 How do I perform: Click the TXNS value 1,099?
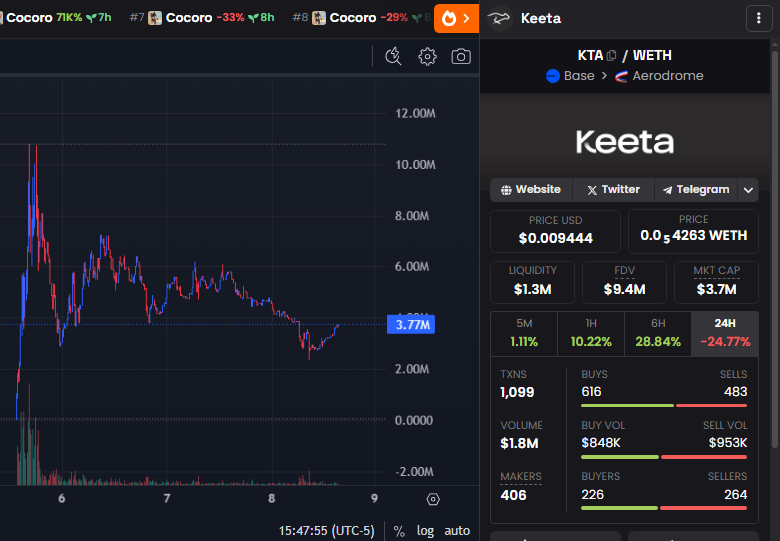pyautogui.click(x=517, y=392)
